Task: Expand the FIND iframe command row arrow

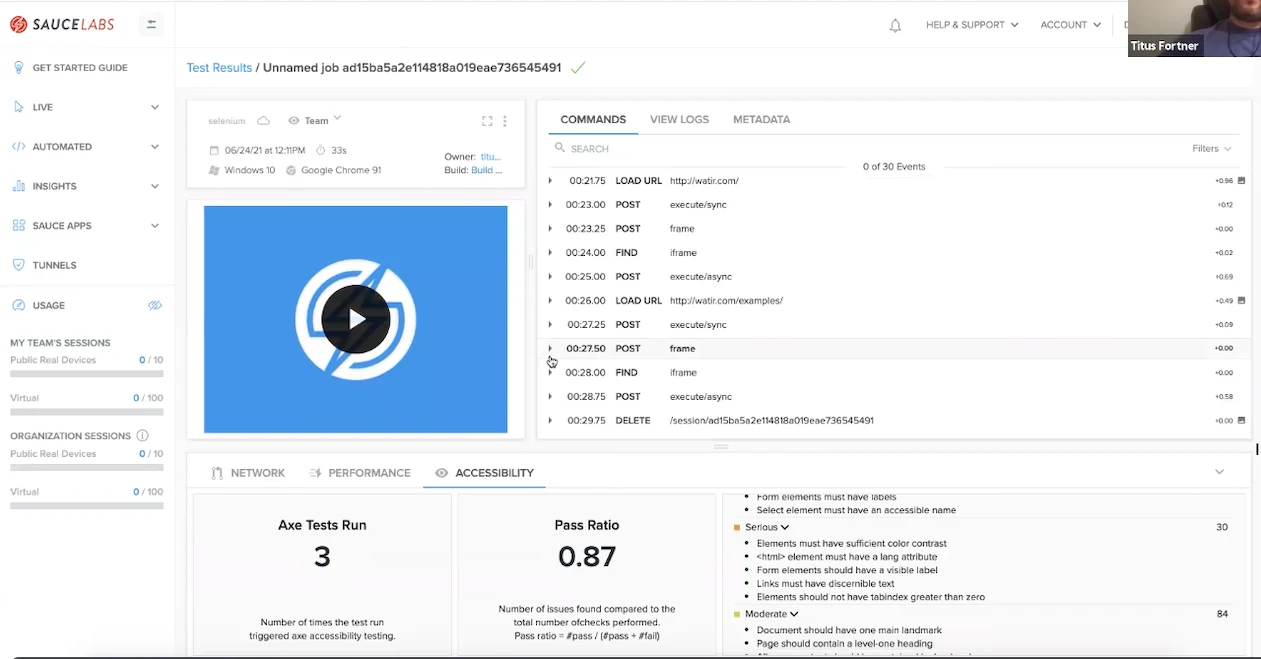Action: click(549, 252)
